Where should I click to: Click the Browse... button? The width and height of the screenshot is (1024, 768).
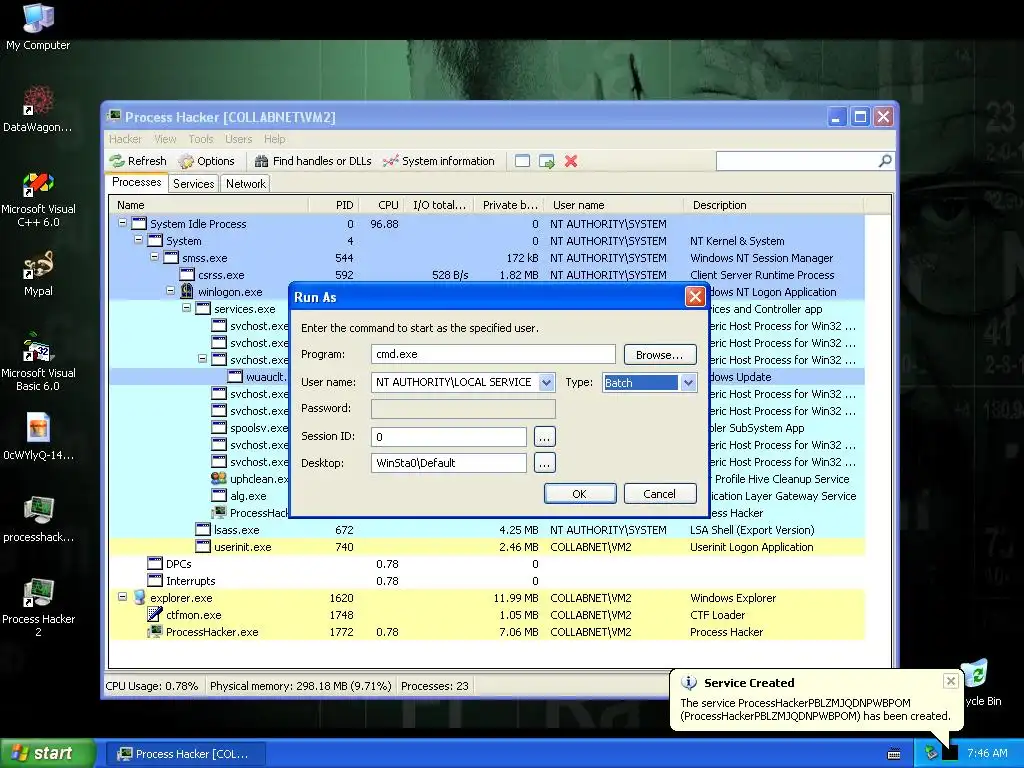point(660,355)
